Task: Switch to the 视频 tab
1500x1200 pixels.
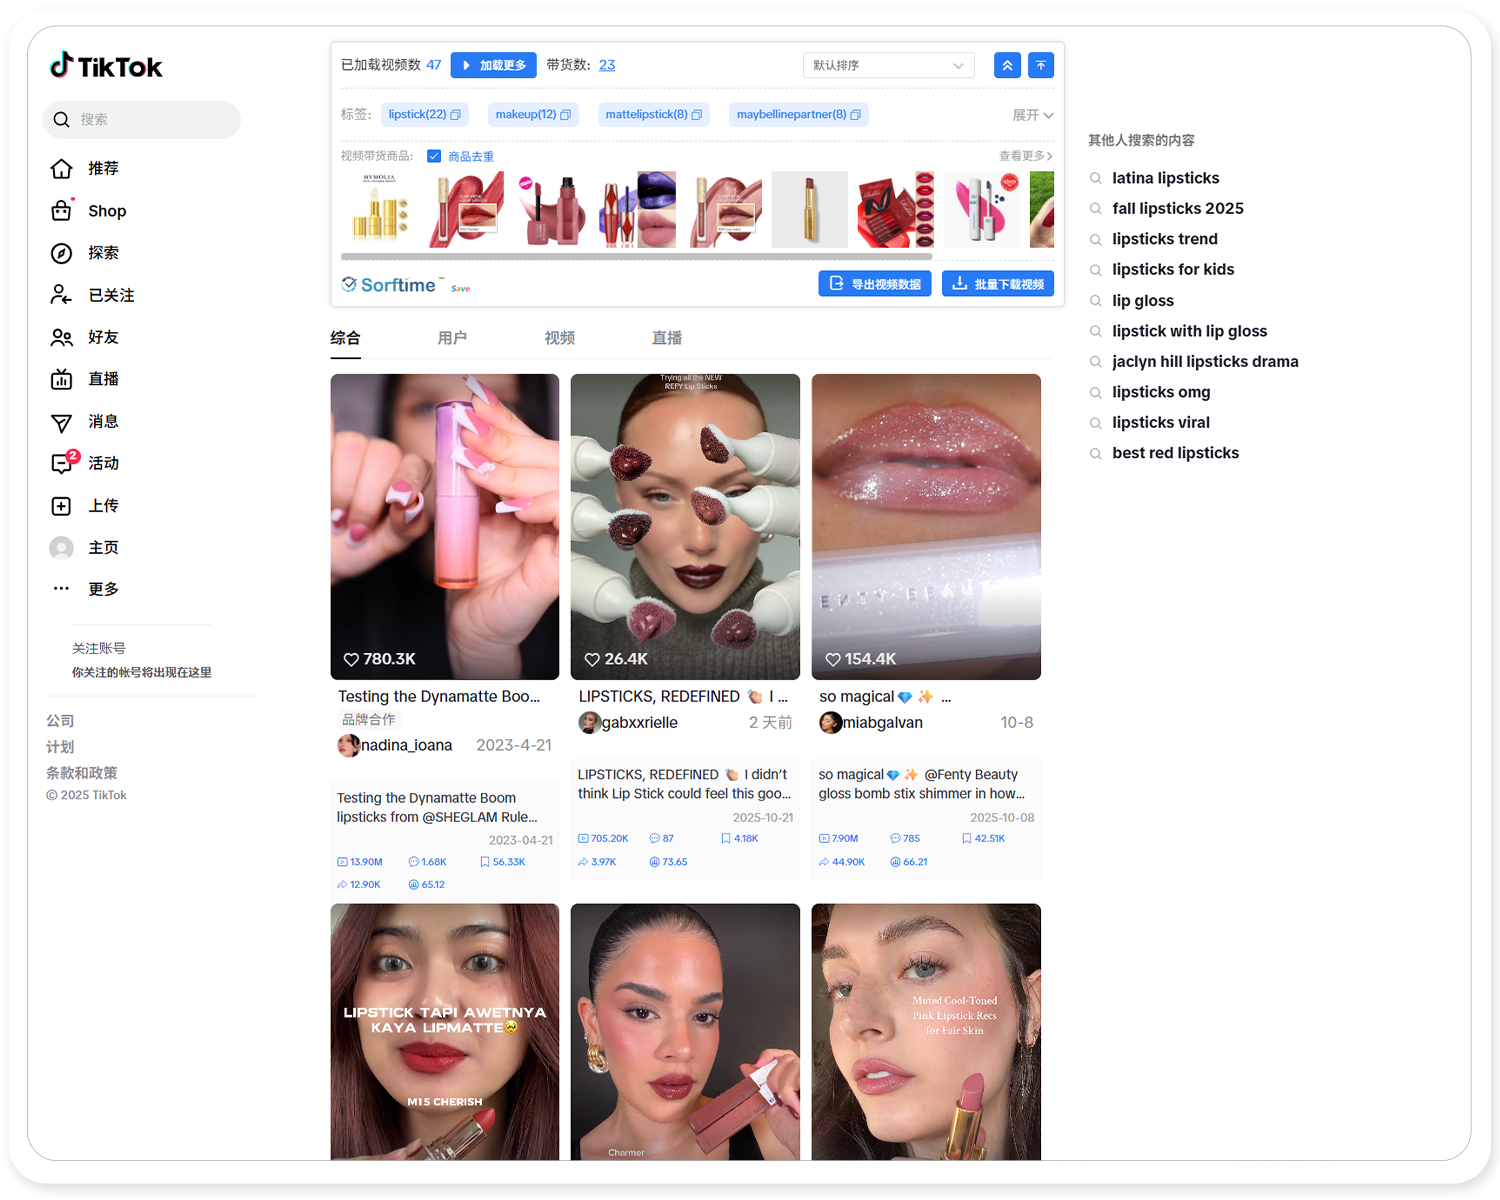Action: point(559,337)
